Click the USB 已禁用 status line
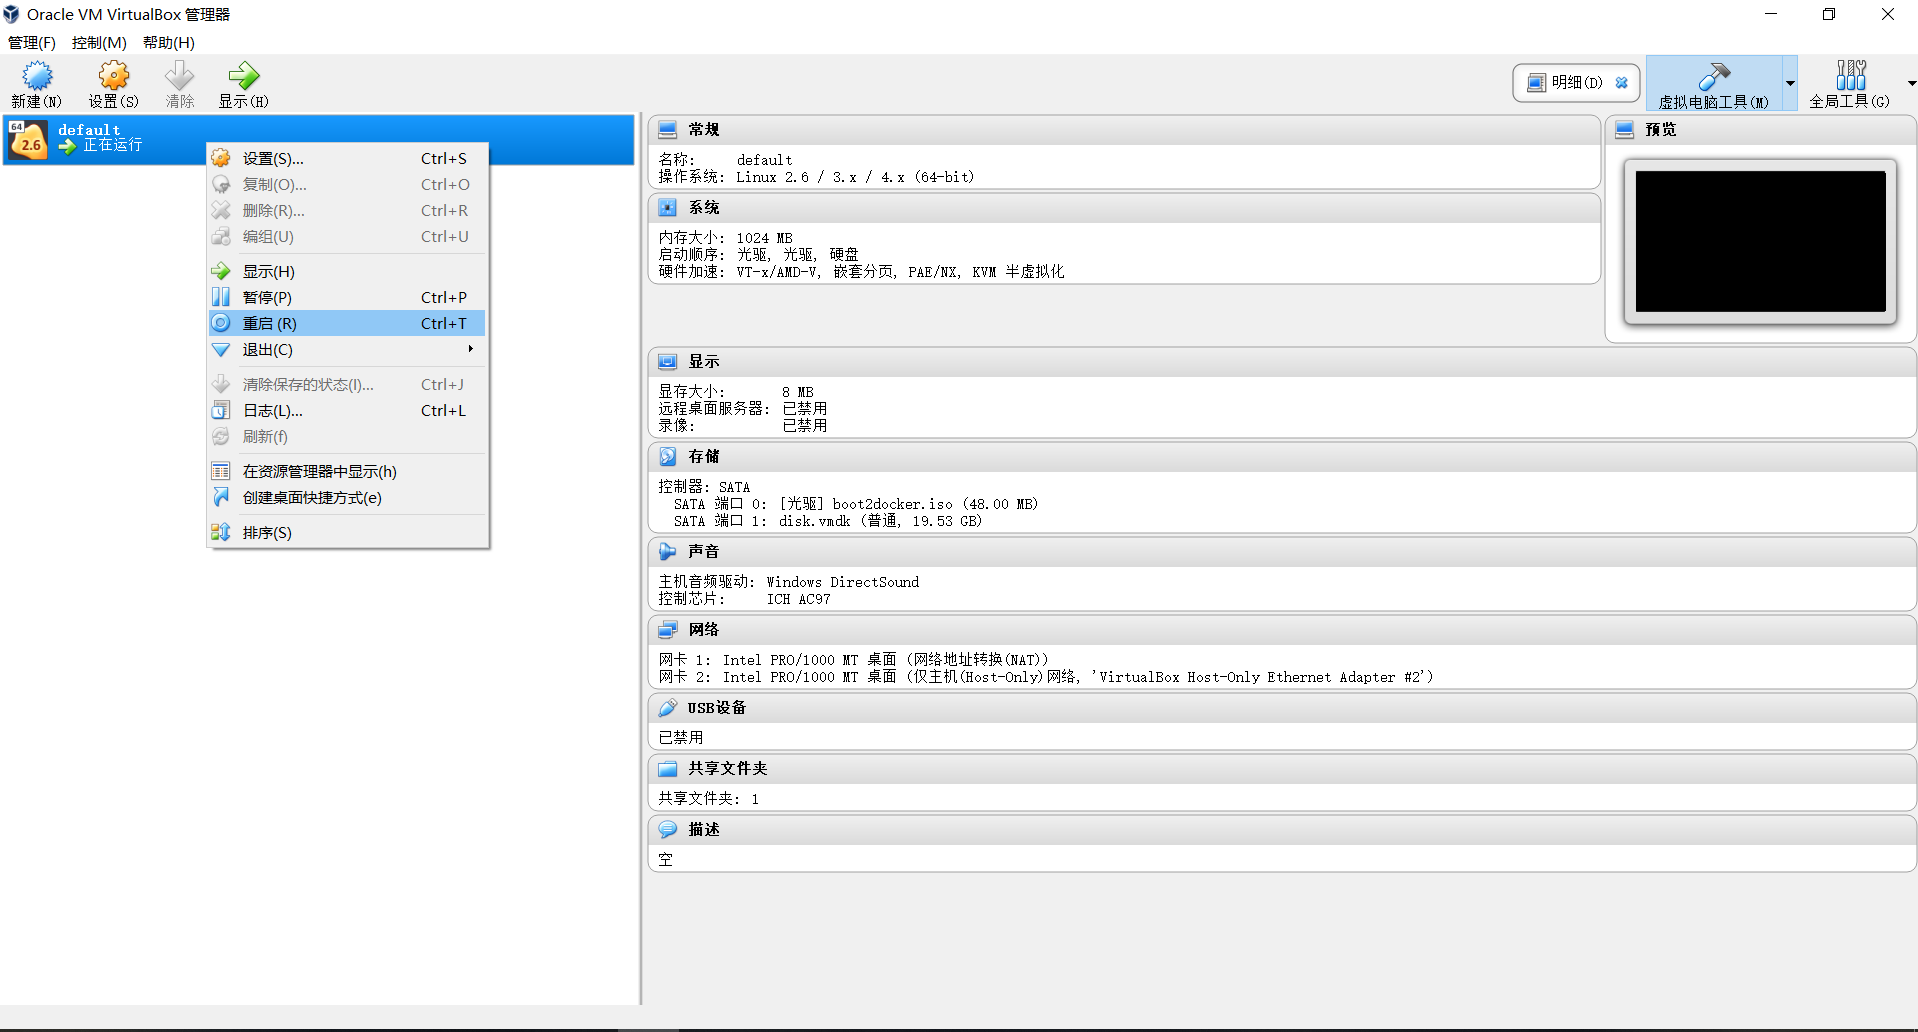 (681, 738)
